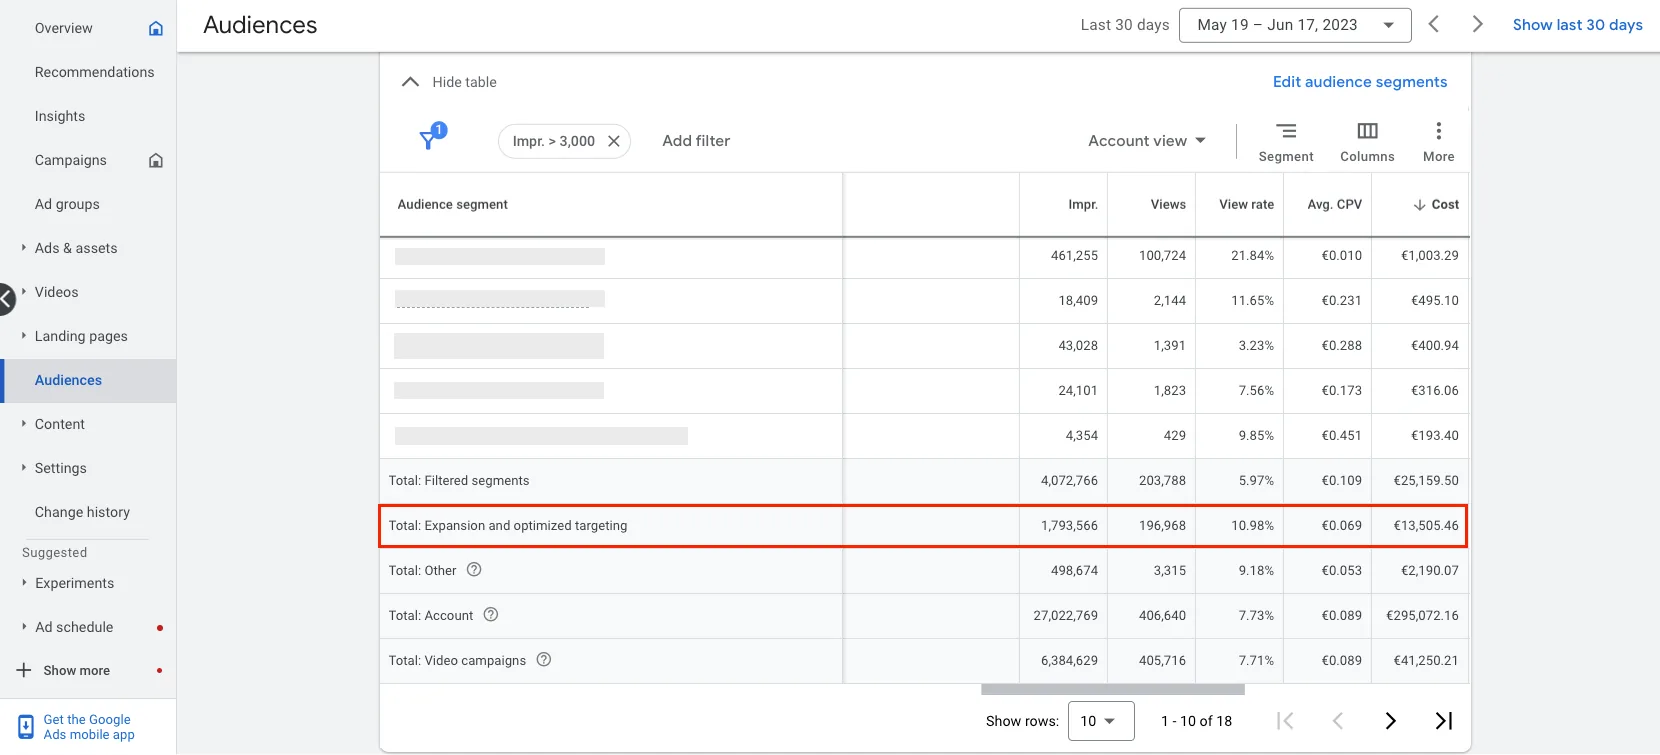Click Edit audience segments link
The image size is (1660, 755).
tap(1360, 82)
